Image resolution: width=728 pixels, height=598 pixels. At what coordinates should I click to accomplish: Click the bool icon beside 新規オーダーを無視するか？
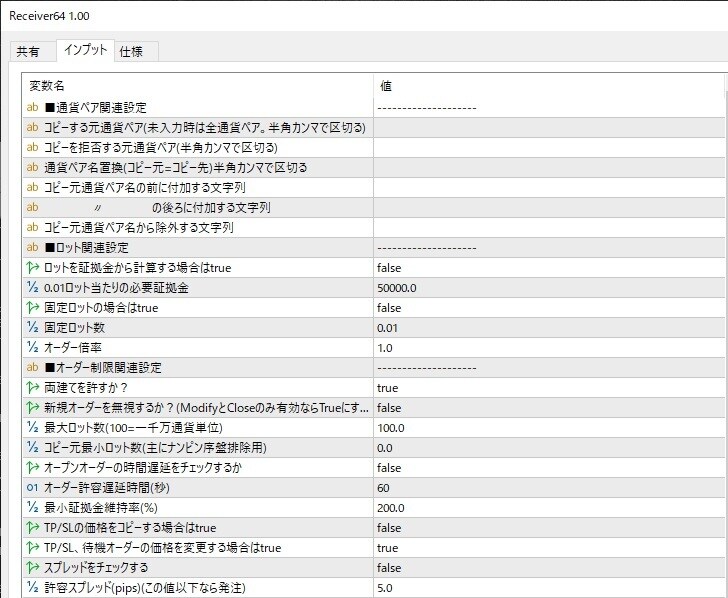[x=32, y=407]
